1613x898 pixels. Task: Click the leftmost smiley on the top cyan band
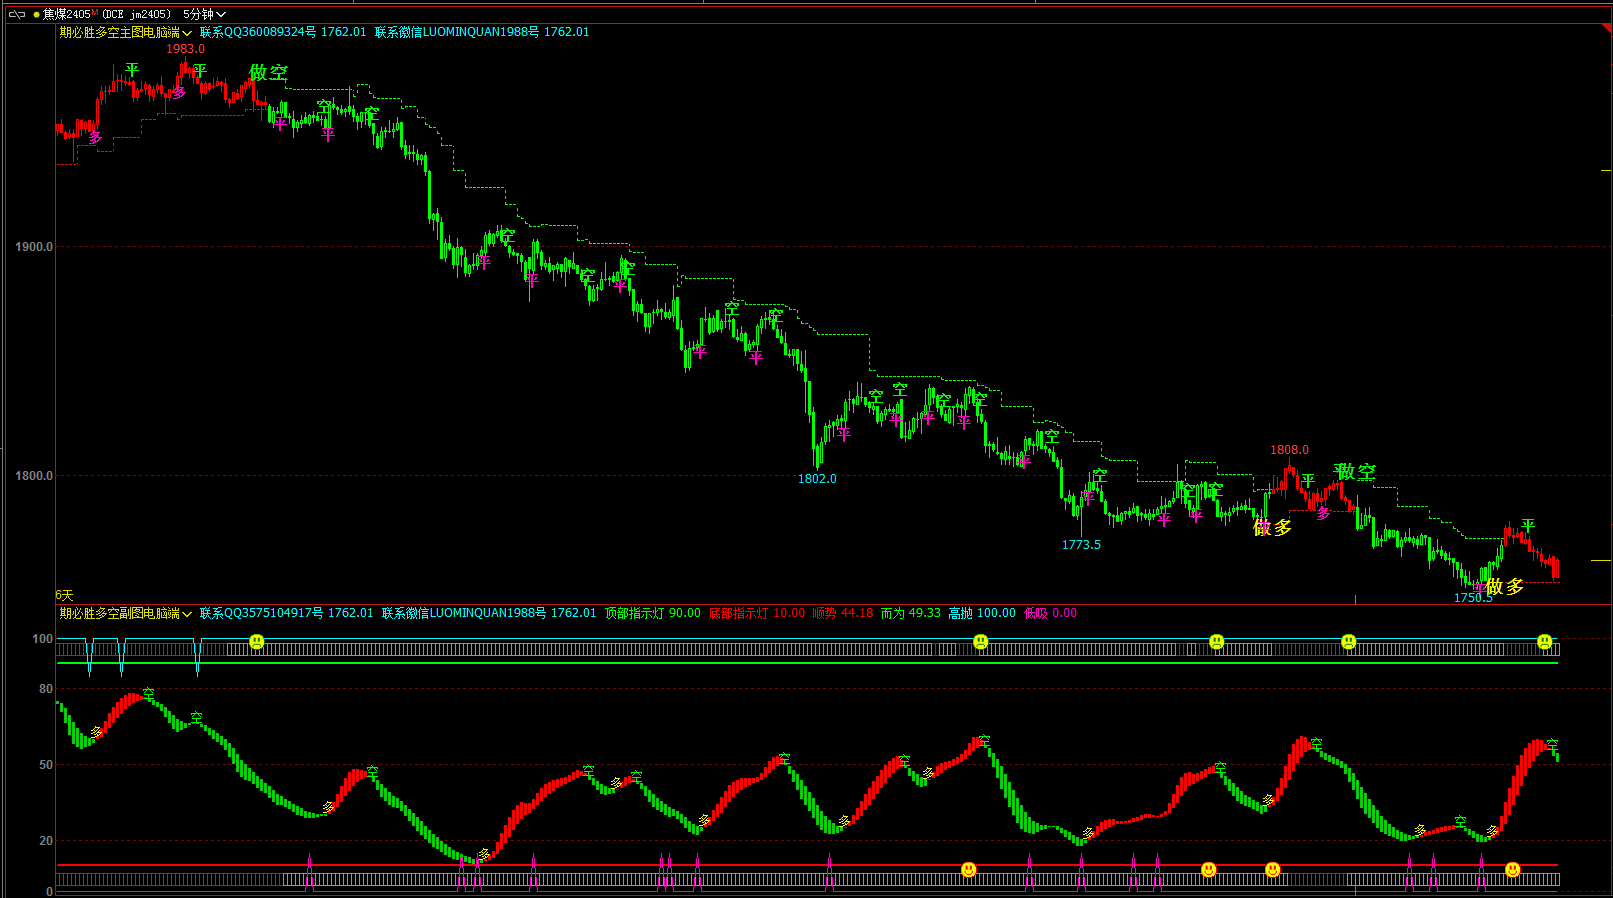pyautogui.click(x=257, y=641)
